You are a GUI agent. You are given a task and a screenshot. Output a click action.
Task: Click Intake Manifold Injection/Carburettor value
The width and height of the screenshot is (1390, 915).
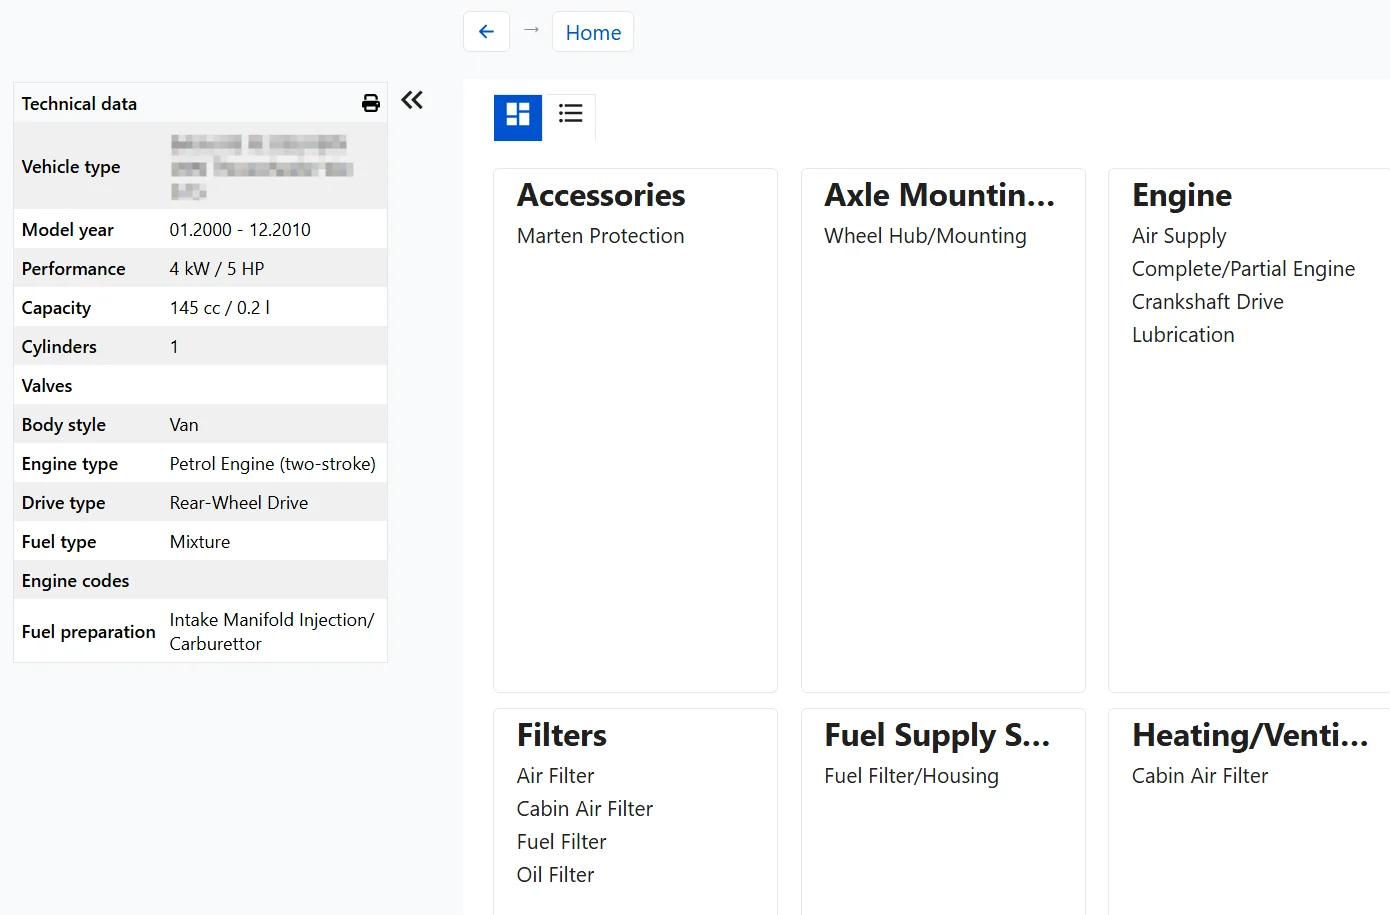tap(272, 632)
